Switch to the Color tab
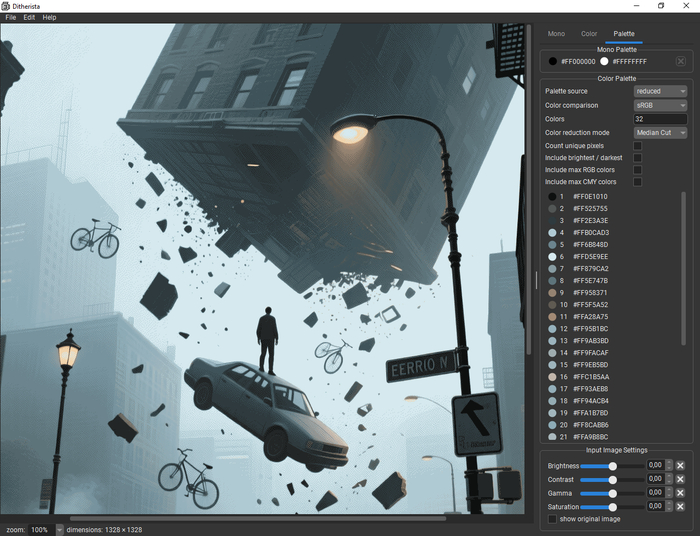The image size is (700, 536). pos(589,34)
